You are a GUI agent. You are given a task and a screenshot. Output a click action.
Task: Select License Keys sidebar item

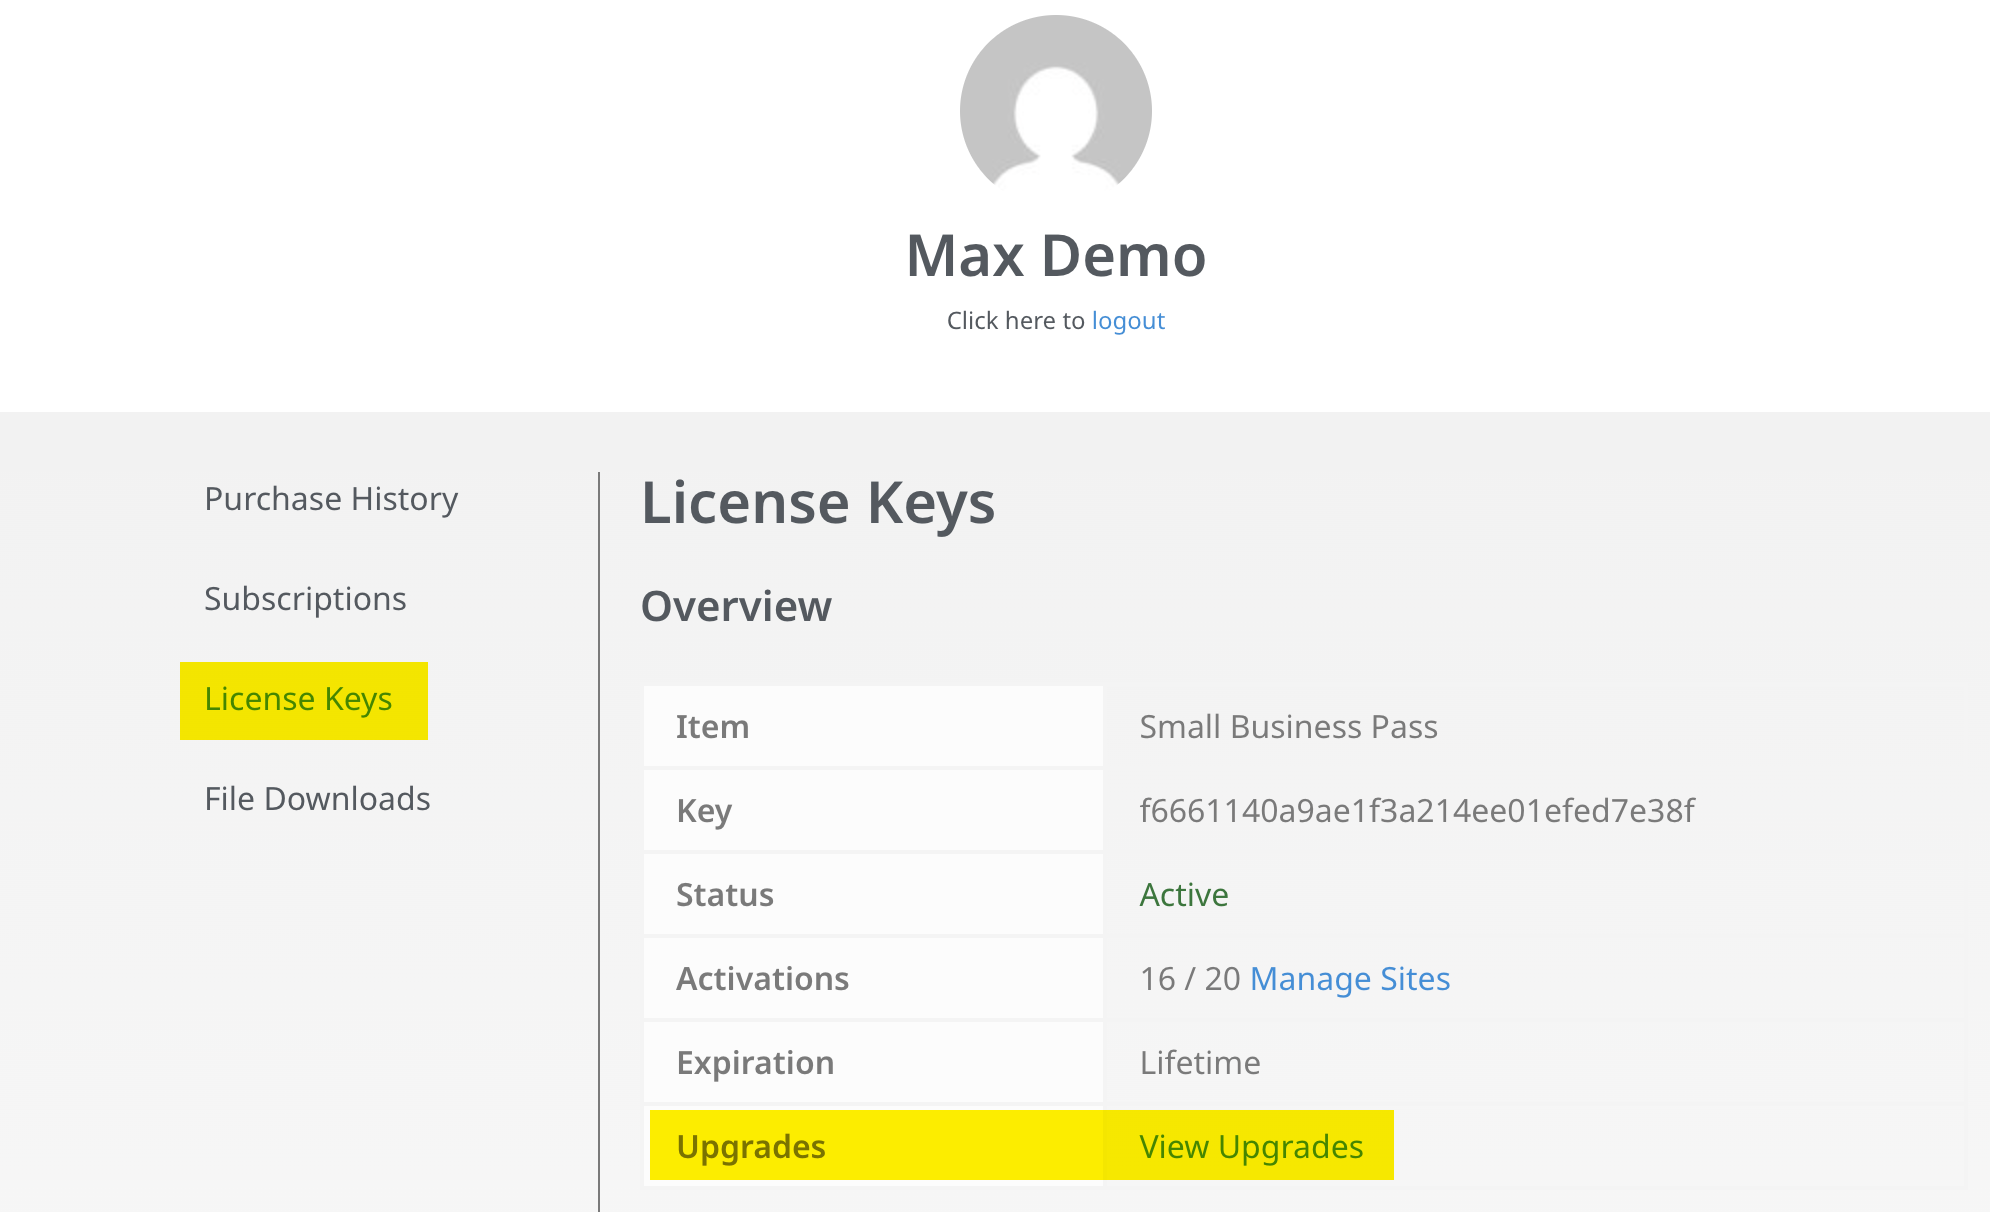[298, 699]
